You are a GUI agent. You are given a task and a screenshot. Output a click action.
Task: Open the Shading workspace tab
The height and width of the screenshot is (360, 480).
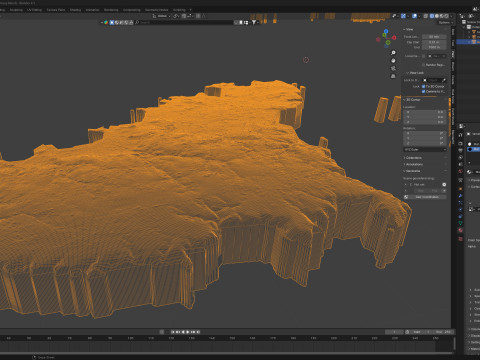75,10
